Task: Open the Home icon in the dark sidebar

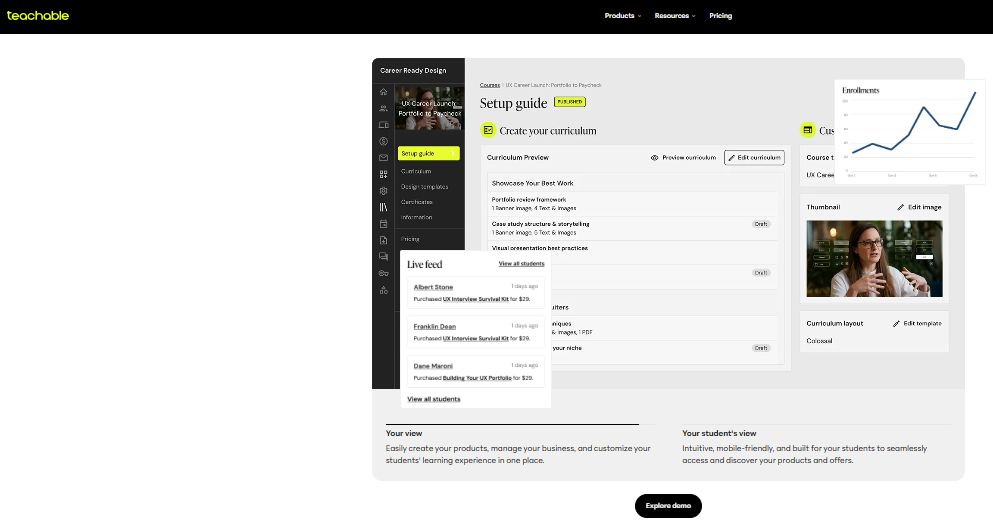Action: coord(383,92)
